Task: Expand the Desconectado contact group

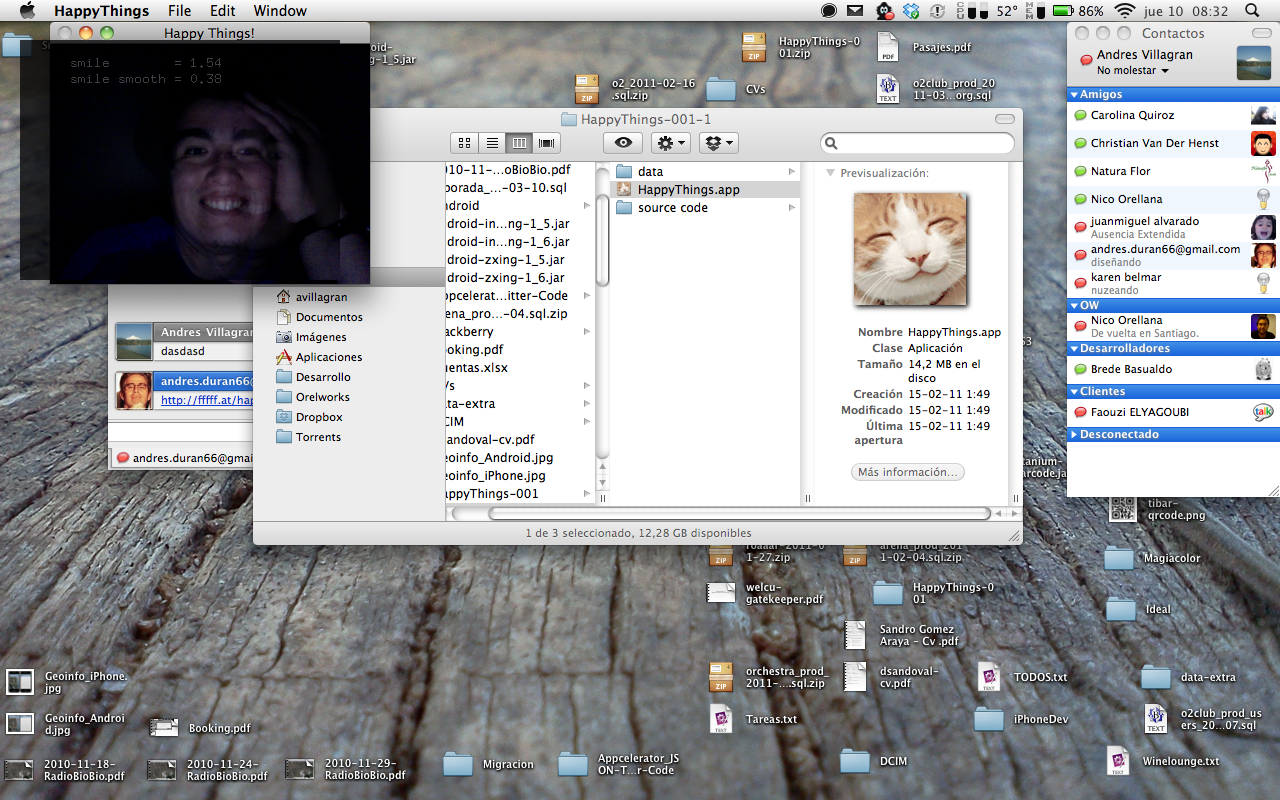Action: pyautogui.click(x=1075, y=435)
